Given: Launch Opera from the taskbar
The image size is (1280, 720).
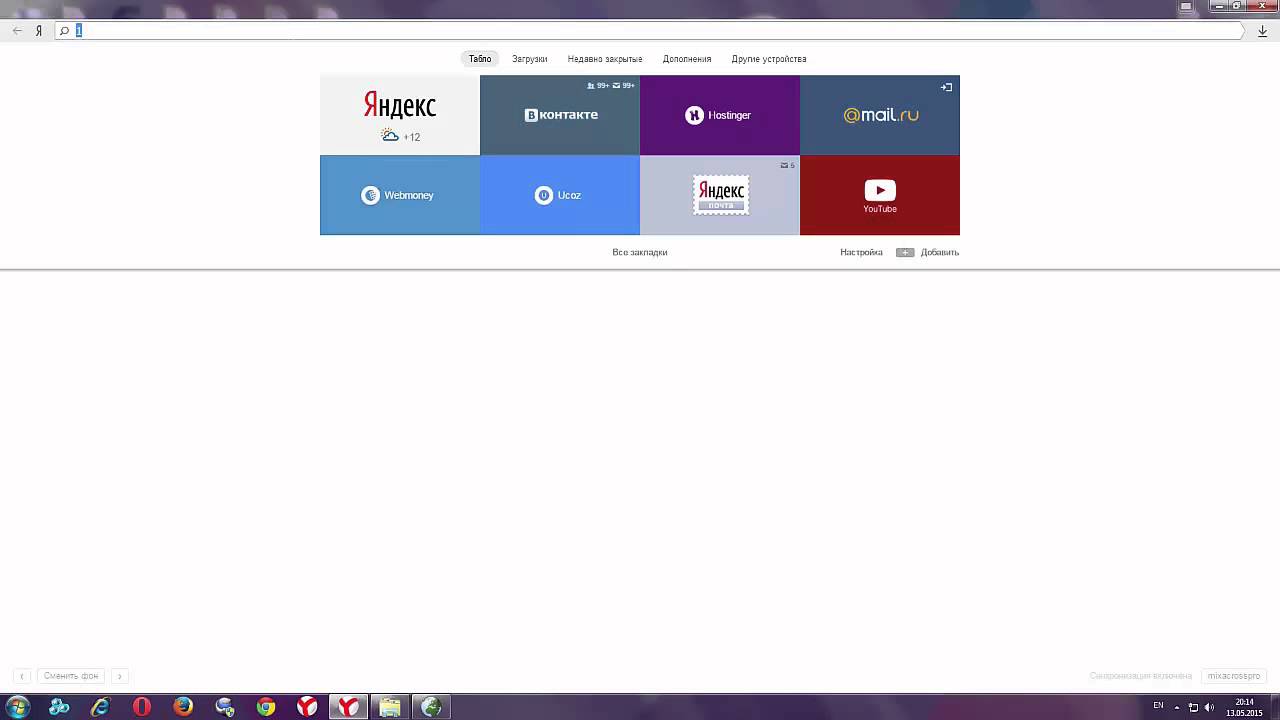Looking at the screenshot, I should click(x=142, y=707).
